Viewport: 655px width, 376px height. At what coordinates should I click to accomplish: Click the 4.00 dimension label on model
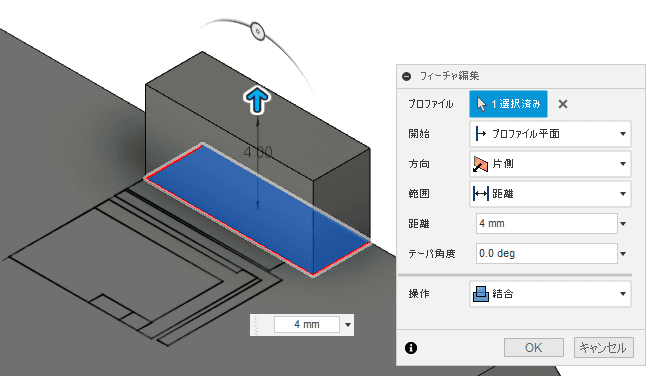click(258, 152)
